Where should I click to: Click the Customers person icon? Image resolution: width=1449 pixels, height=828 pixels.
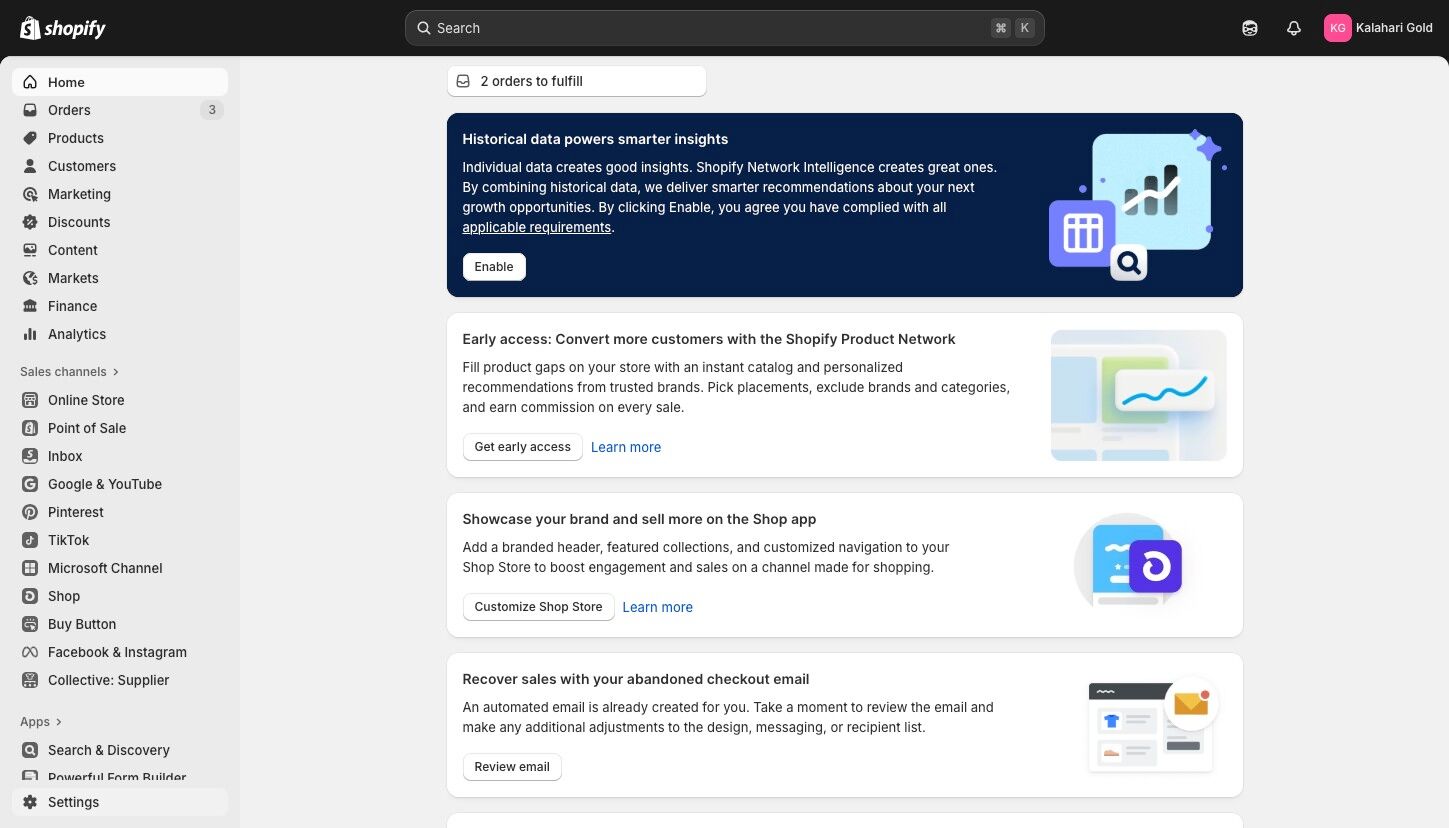pyautogui.click(x=30, y=166)
